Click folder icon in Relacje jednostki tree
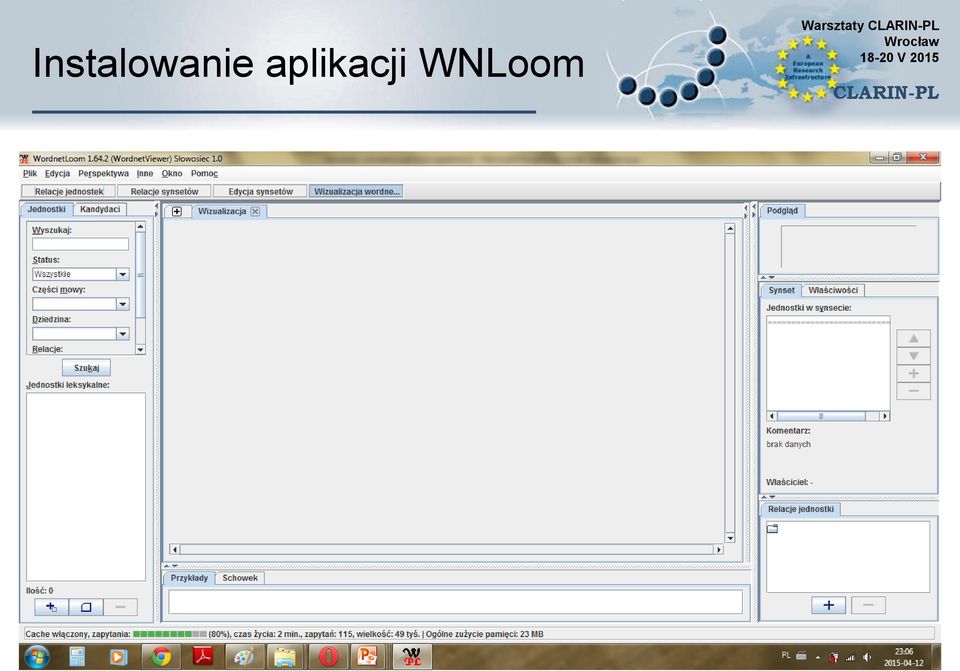This screenshot has height=671, width=960. tap(773, 528)
